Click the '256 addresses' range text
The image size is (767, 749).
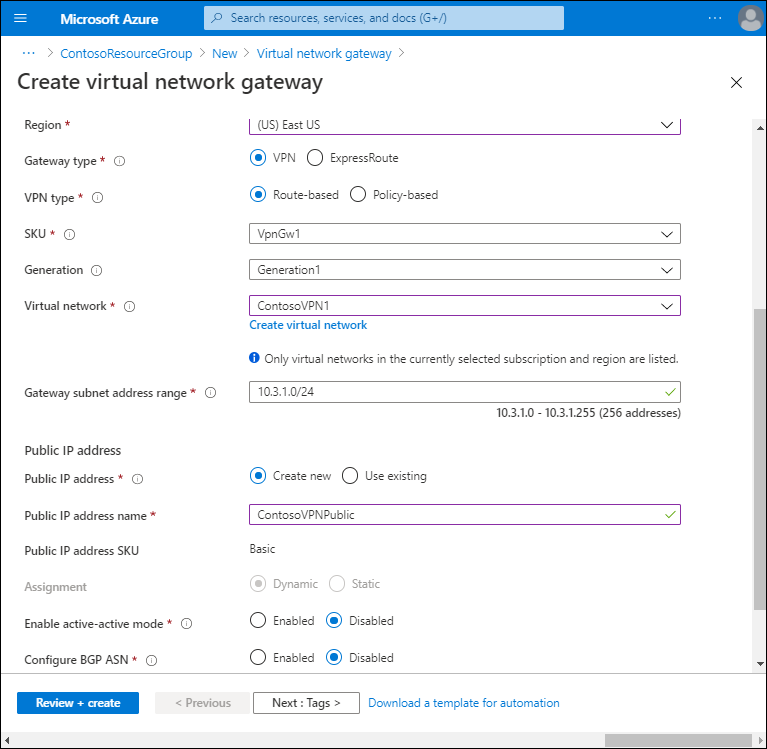pyautogui.click(x=640, y=413)
